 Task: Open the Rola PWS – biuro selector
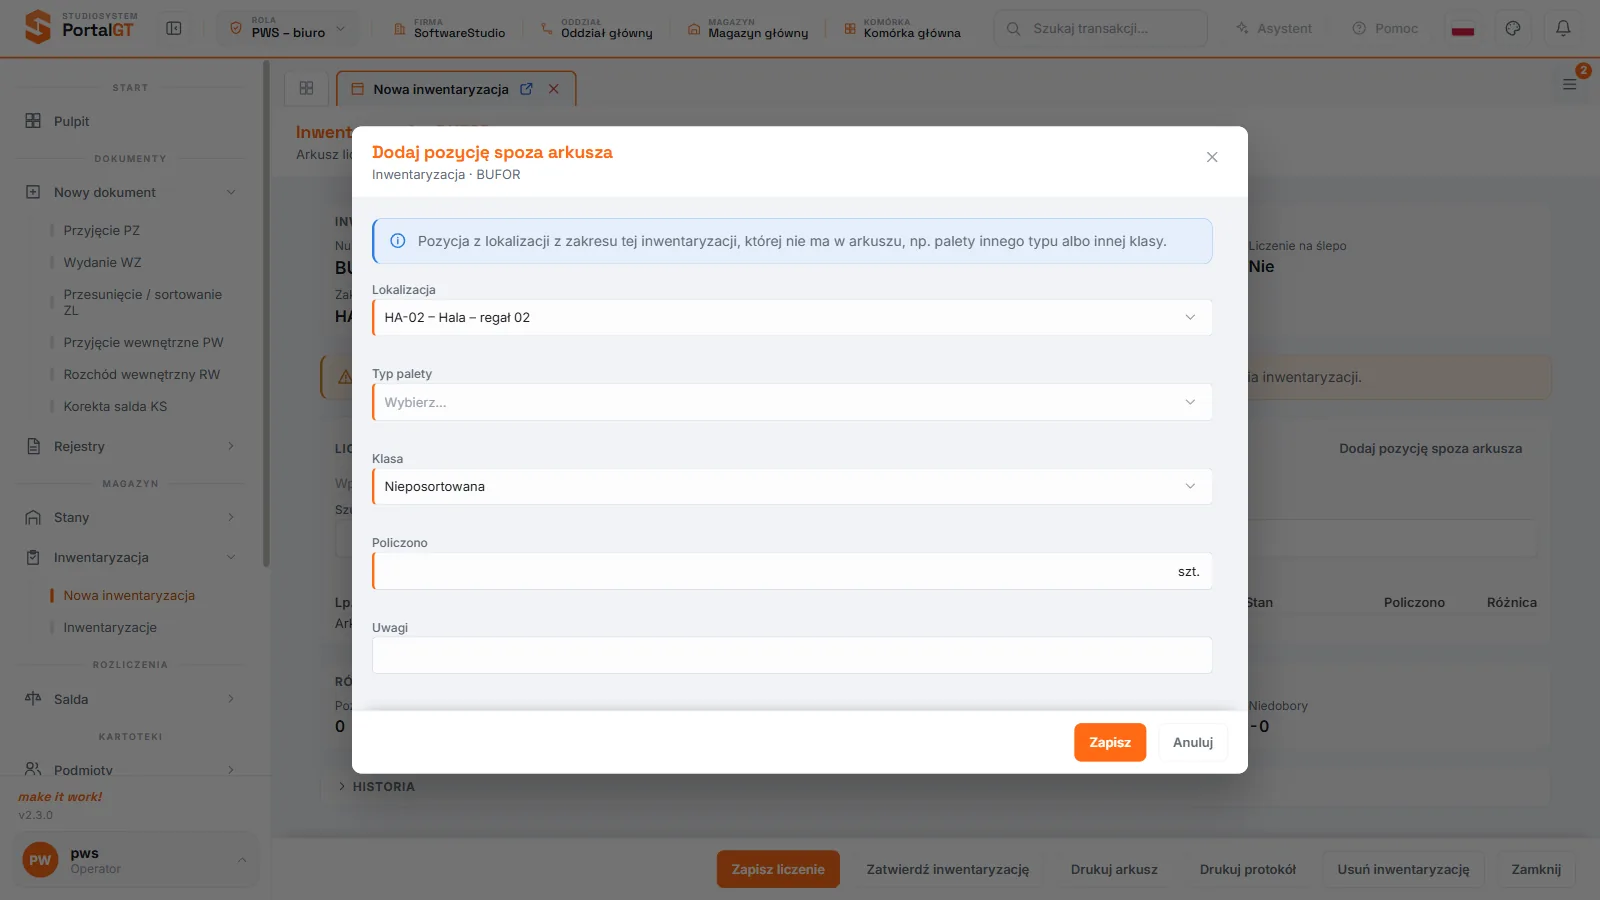287,28
